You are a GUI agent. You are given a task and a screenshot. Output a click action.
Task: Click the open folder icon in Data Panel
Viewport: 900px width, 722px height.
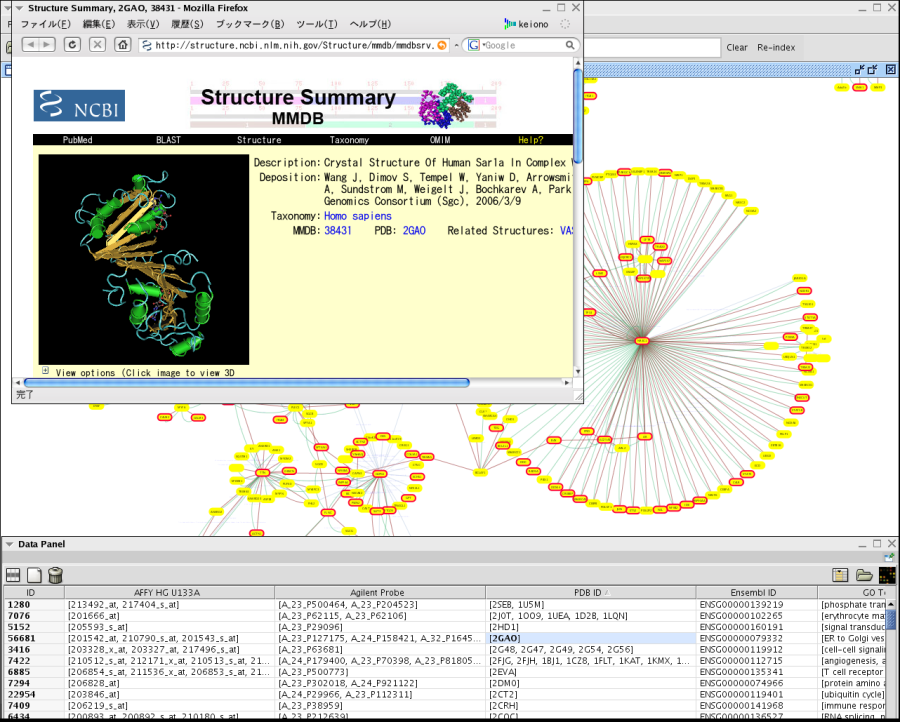tap(864, 575)
